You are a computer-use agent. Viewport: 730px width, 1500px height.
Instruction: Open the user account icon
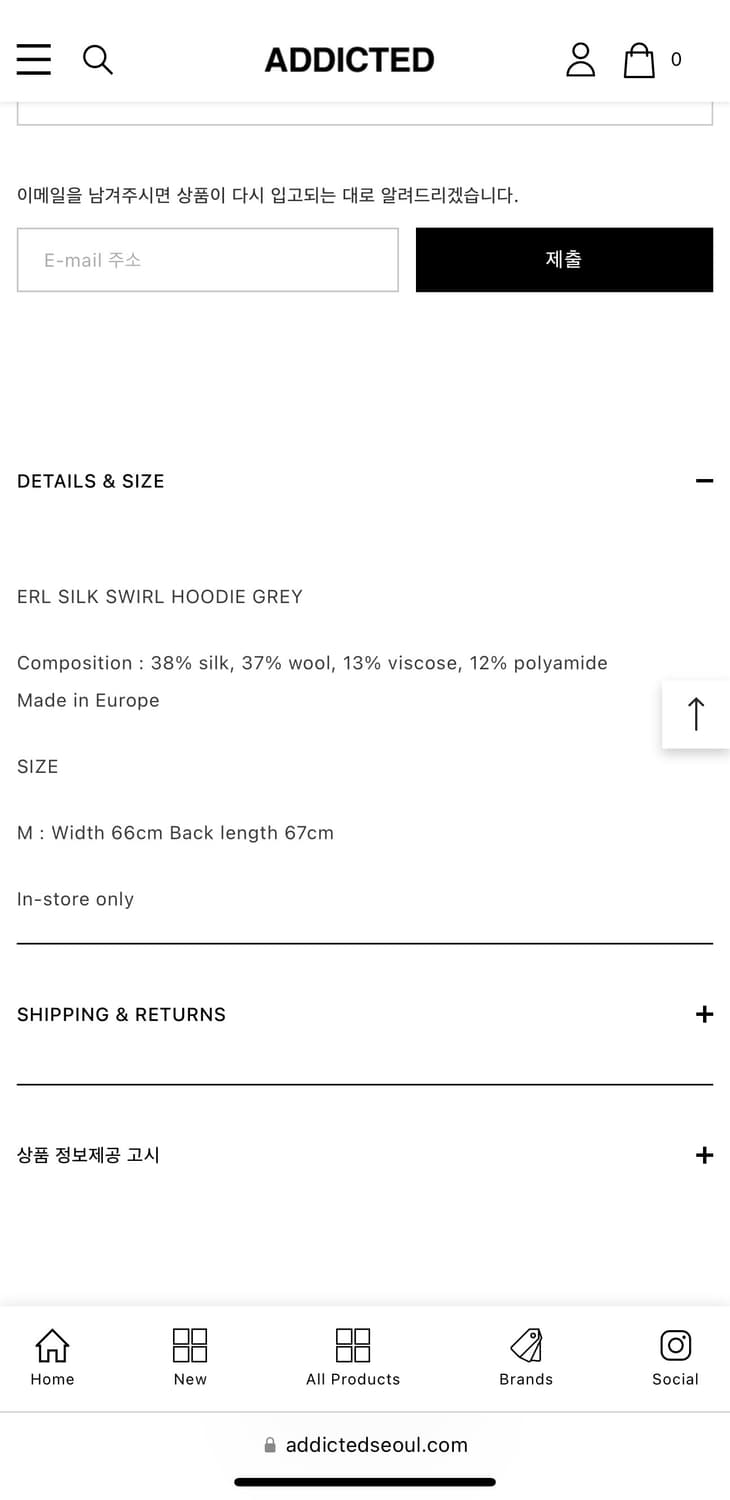(x=580, y=60)
